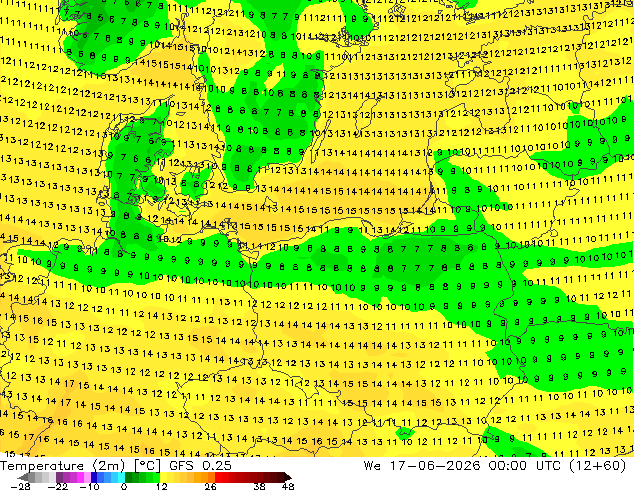
Task: Select the "GFS 0.25" model label
Action: coord(200,466)
